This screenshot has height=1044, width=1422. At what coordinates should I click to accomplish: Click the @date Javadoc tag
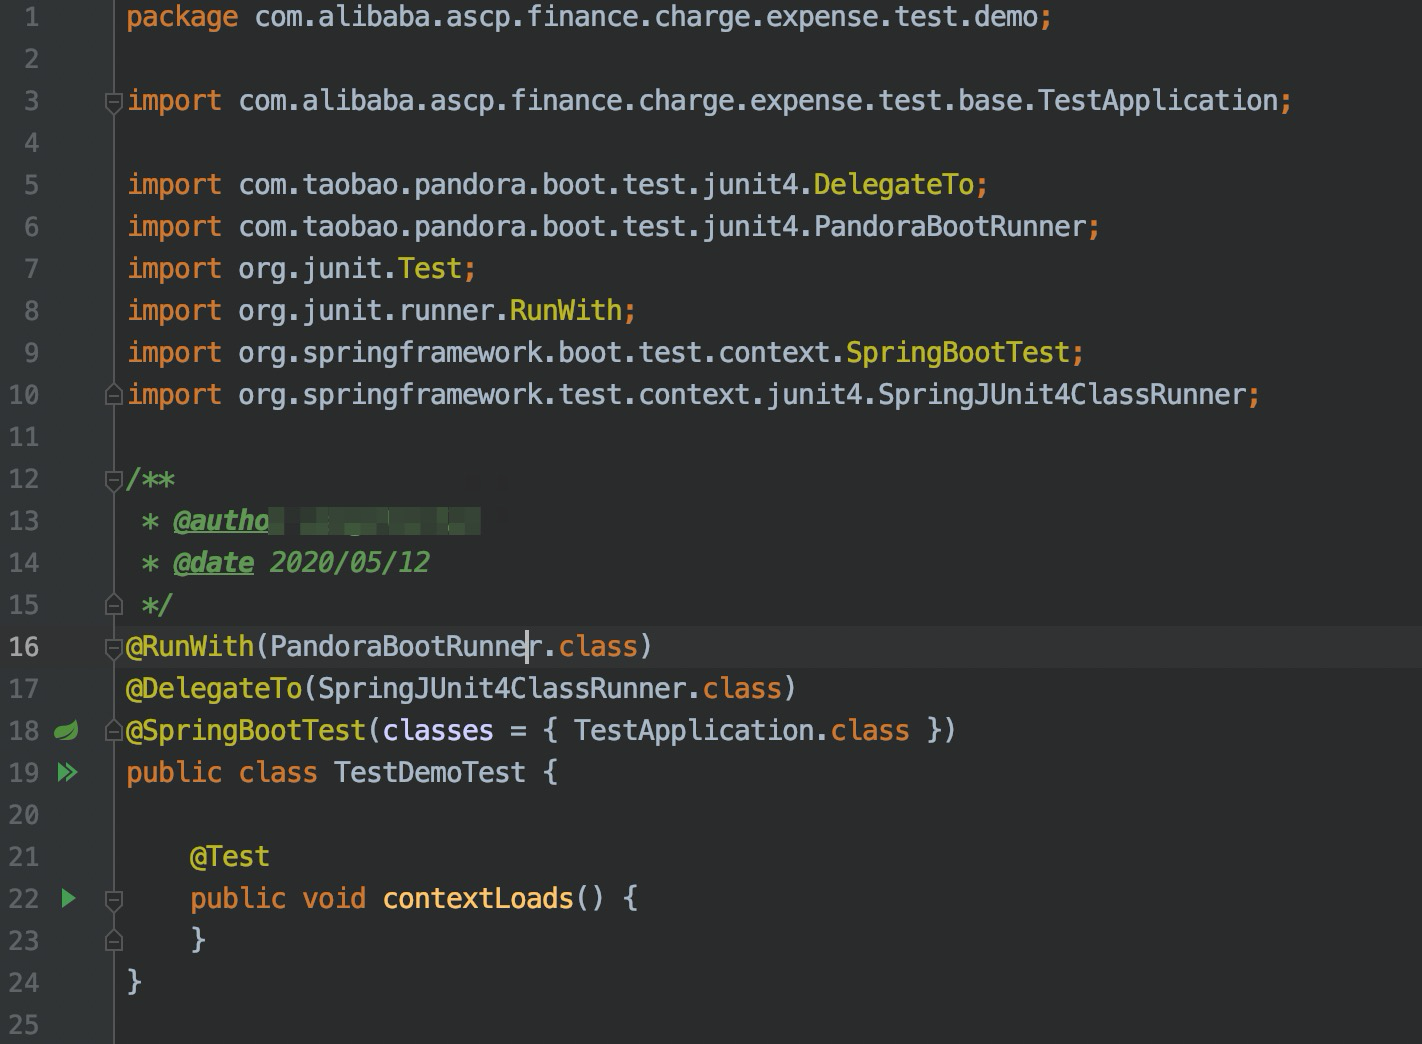(213, 562)
